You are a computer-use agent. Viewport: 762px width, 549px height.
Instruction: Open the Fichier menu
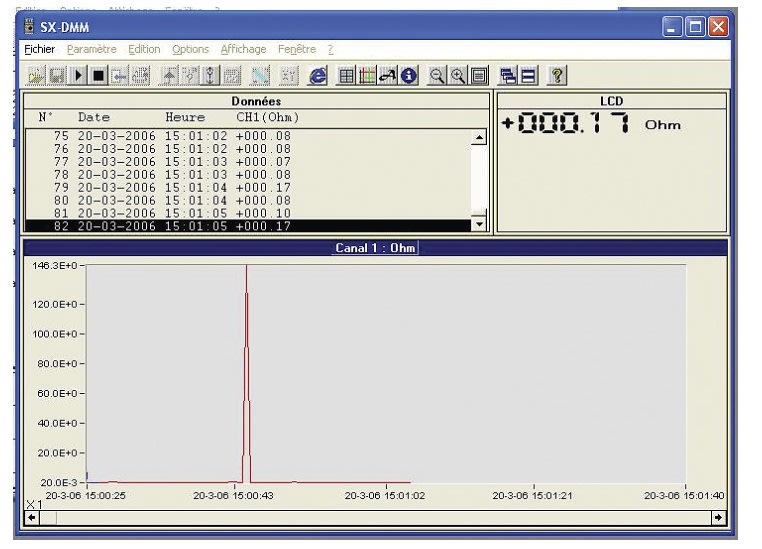(x=40, y=49)
